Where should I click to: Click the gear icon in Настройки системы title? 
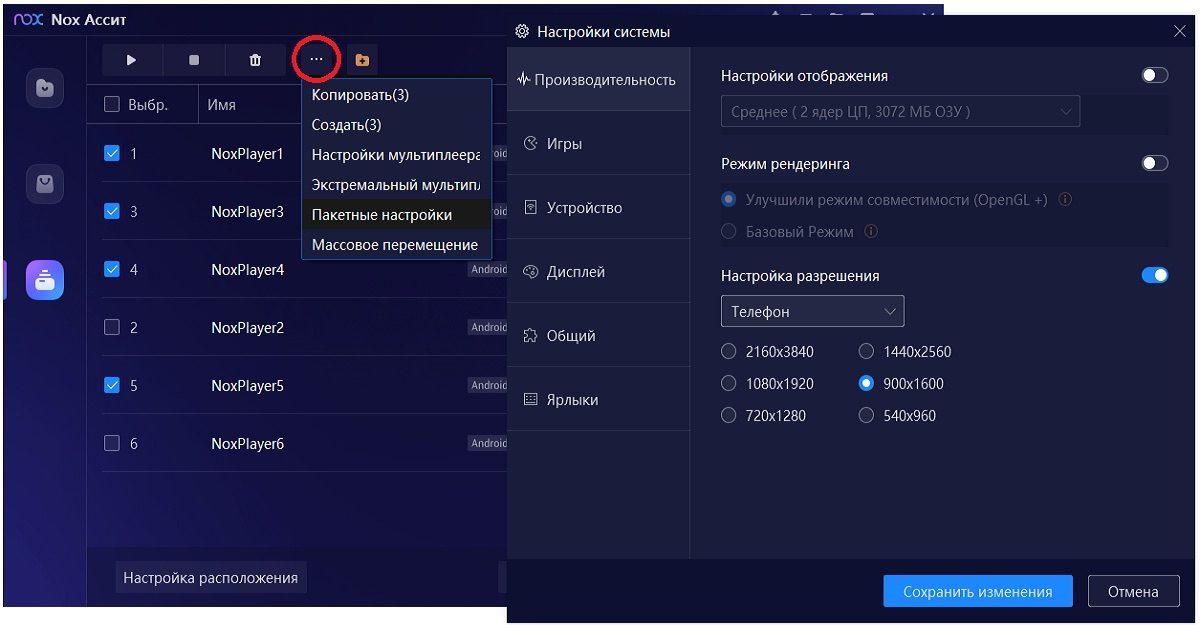[x=521, y=31]
